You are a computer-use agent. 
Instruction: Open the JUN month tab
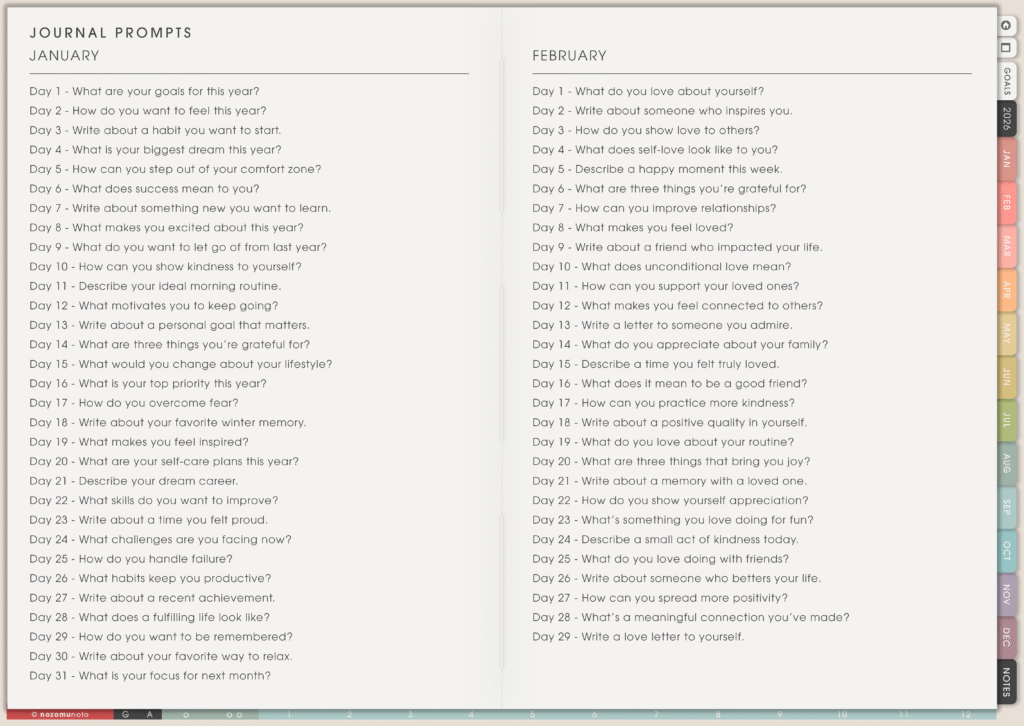coord(1006,377)
